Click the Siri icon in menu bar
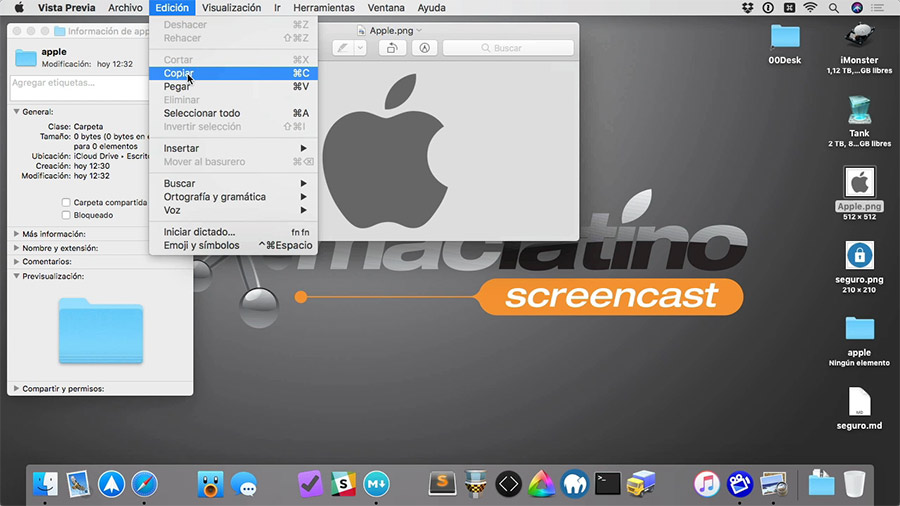 (x=856, y=7)
